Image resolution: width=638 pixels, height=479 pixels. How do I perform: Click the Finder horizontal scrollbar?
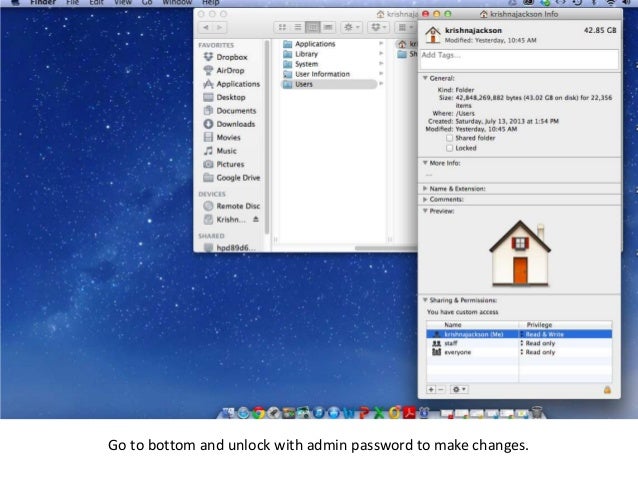tap(386, 248)
